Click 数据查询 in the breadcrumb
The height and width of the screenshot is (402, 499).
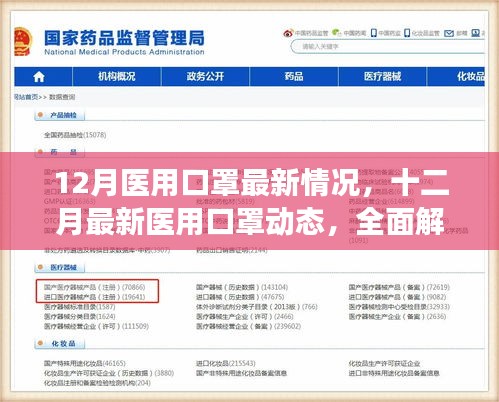[x=62, y=97]
